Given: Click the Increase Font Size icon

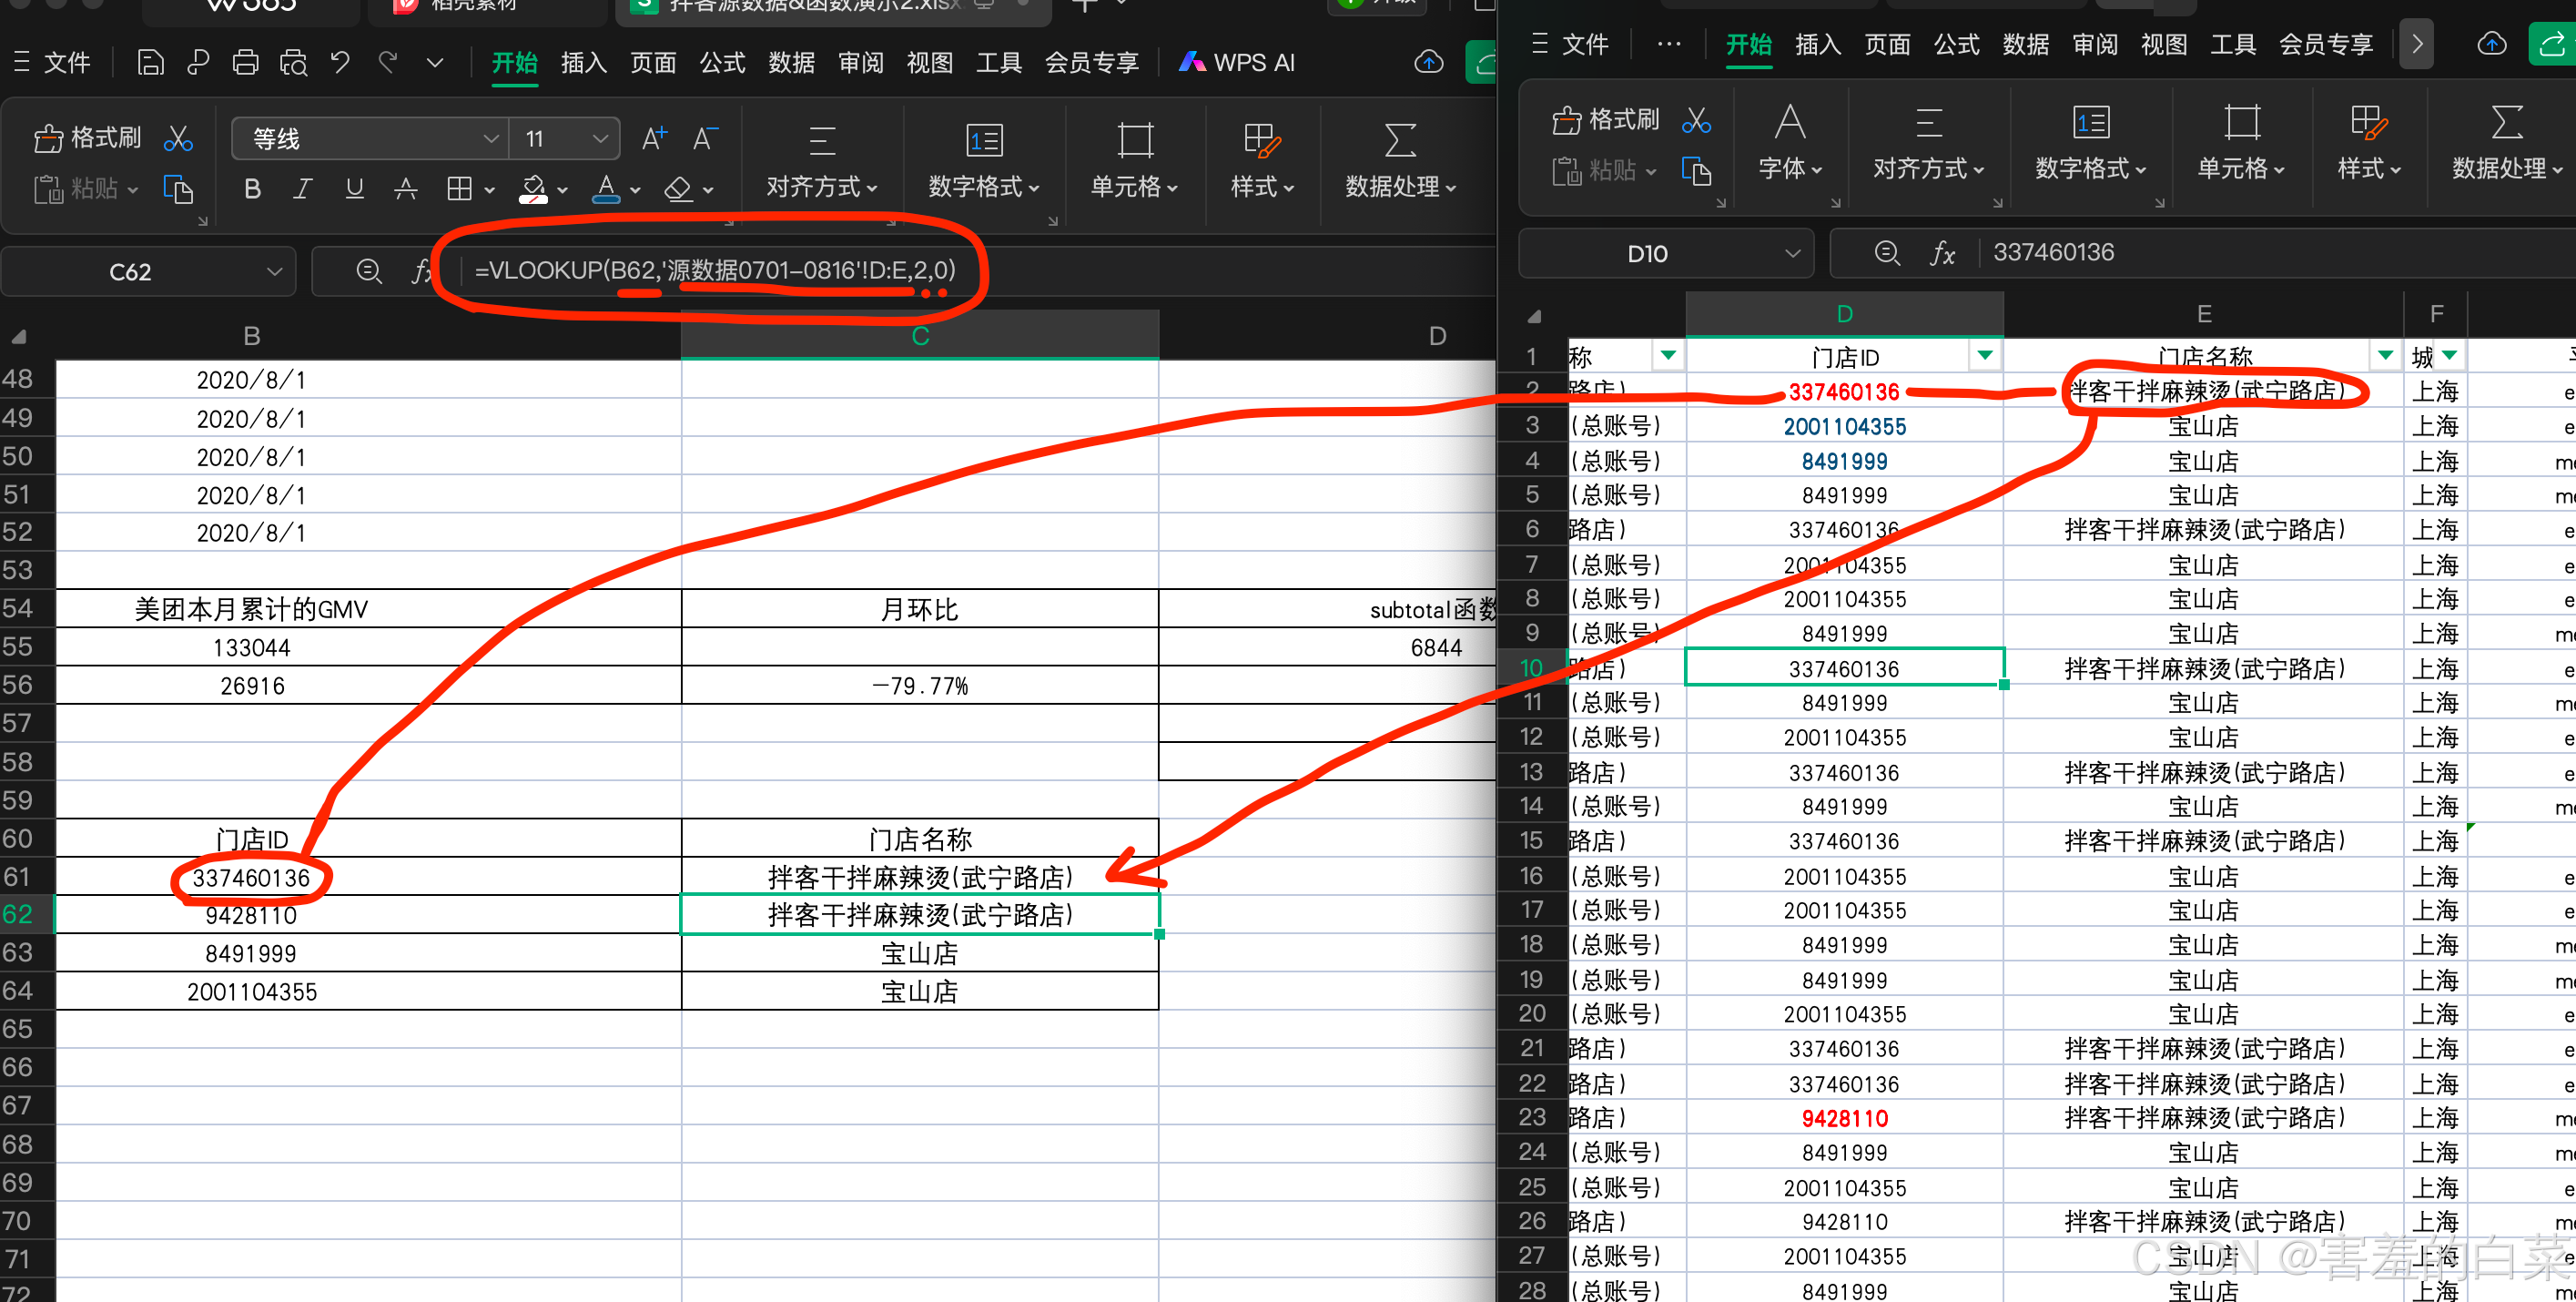Looking at the screenshot, I should pos(654,138).
